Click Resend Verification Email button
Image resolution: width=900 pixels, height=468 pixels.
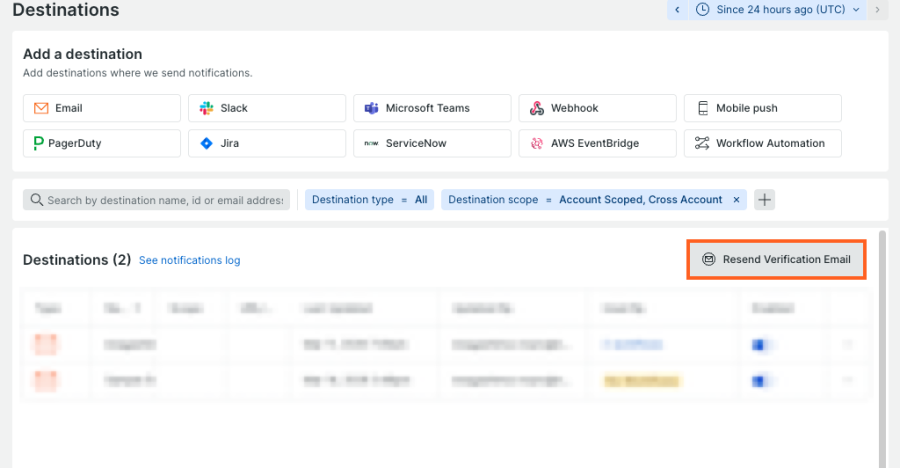tap(777, 260)
